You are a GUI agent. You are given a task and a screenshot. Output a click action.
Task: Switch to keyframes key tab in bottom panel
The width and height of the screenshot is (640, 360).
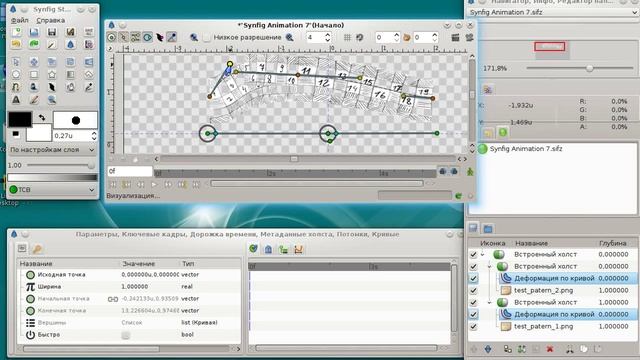click(37, 249)
